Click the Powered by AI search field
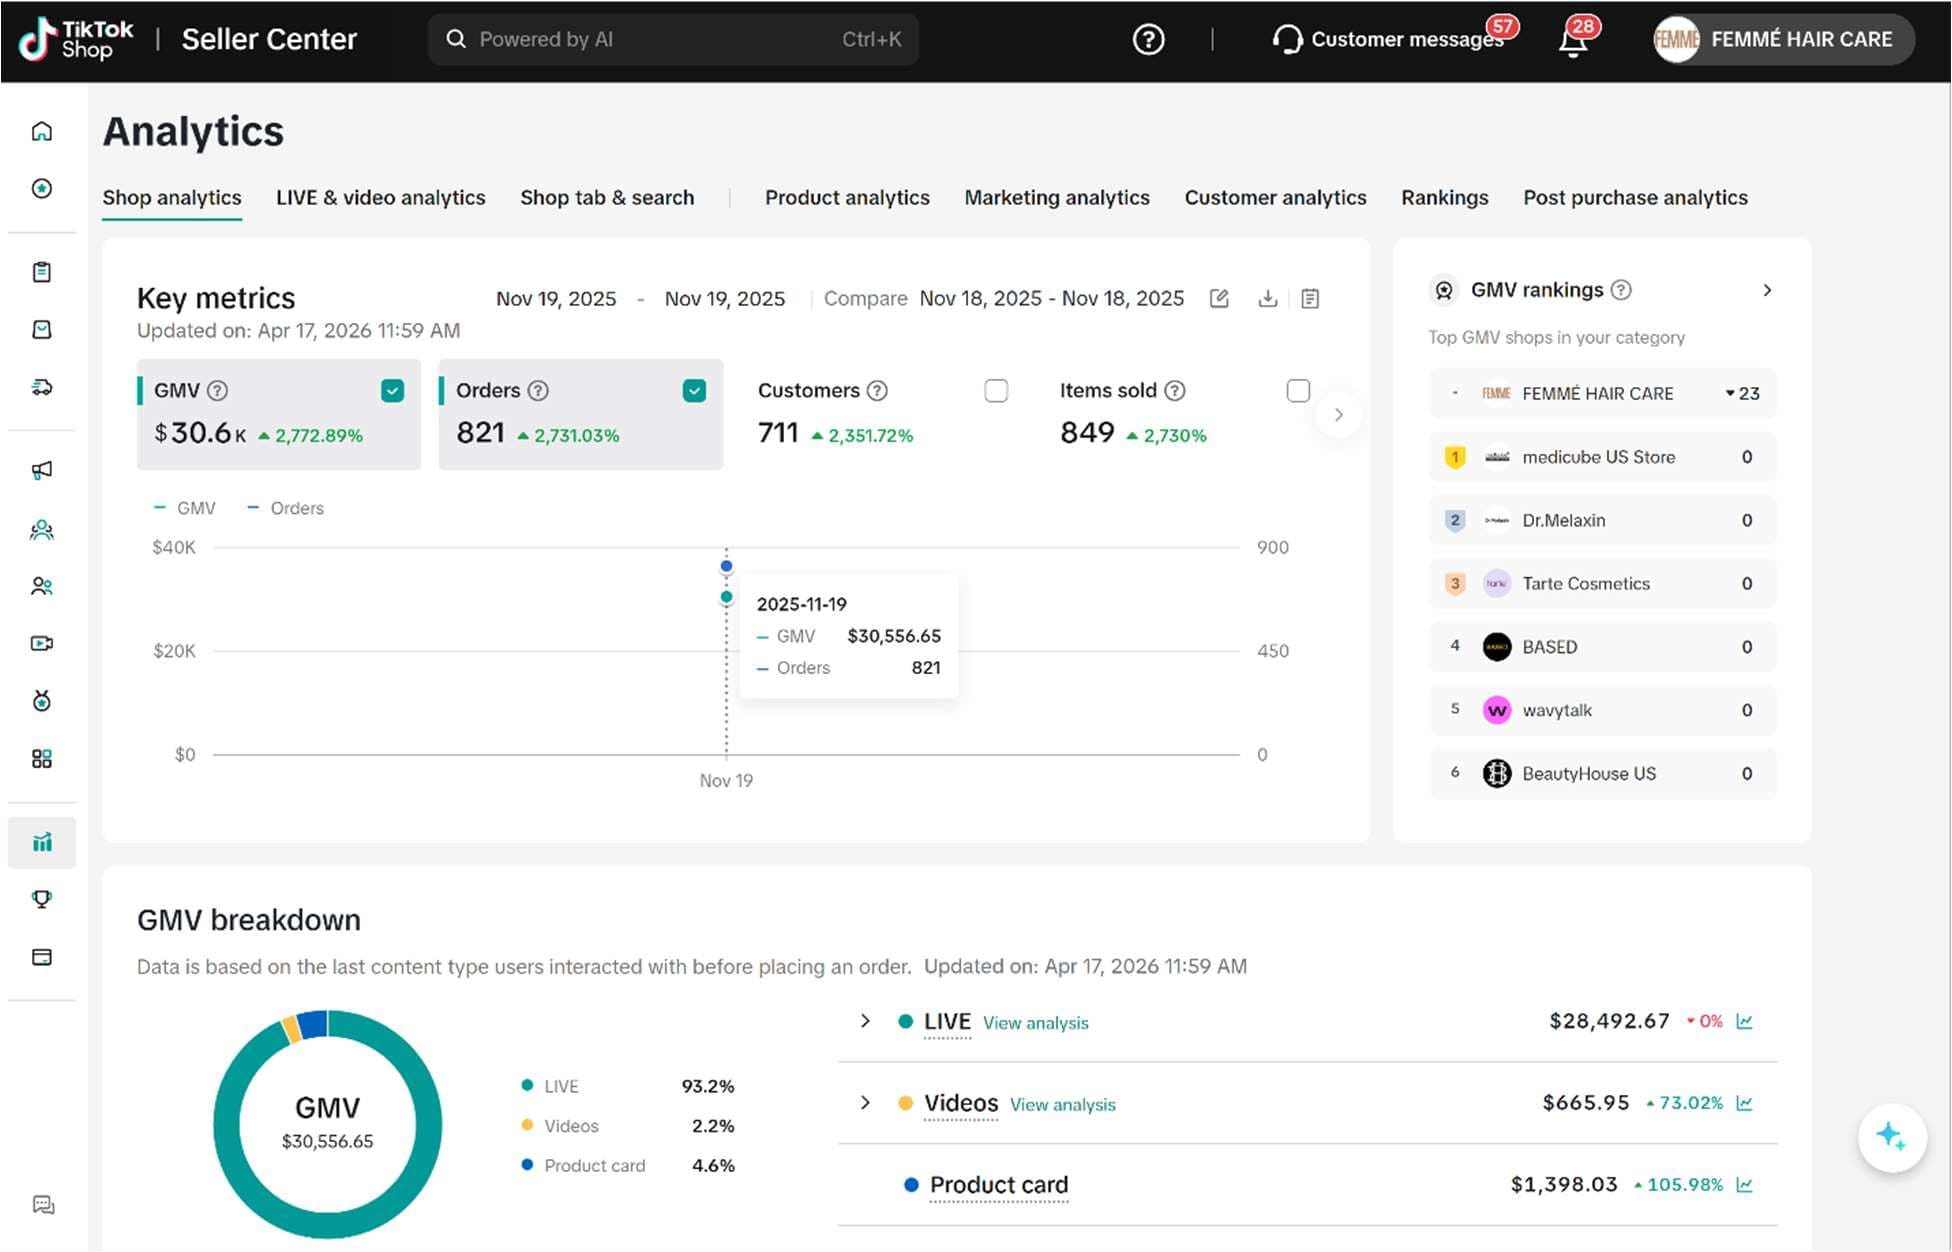Image resolution: width=1952 pixels, height=1252 pixels. tap(673, 40)
